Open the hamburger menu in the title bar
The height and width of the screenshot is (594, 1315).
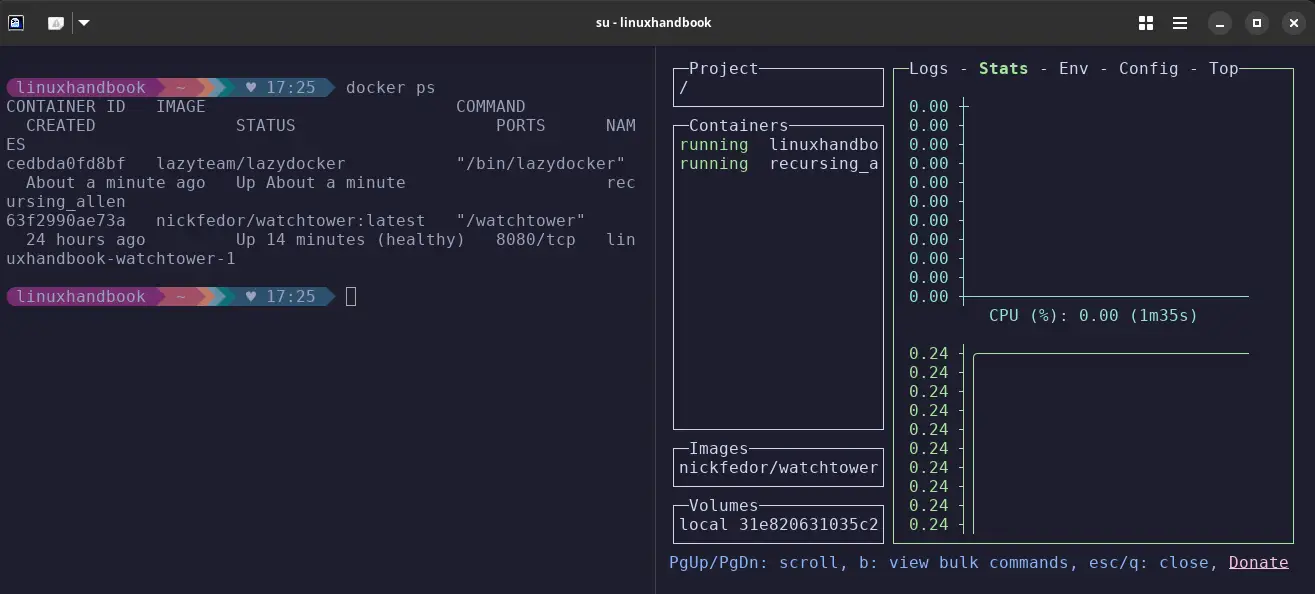(1180, 22)
